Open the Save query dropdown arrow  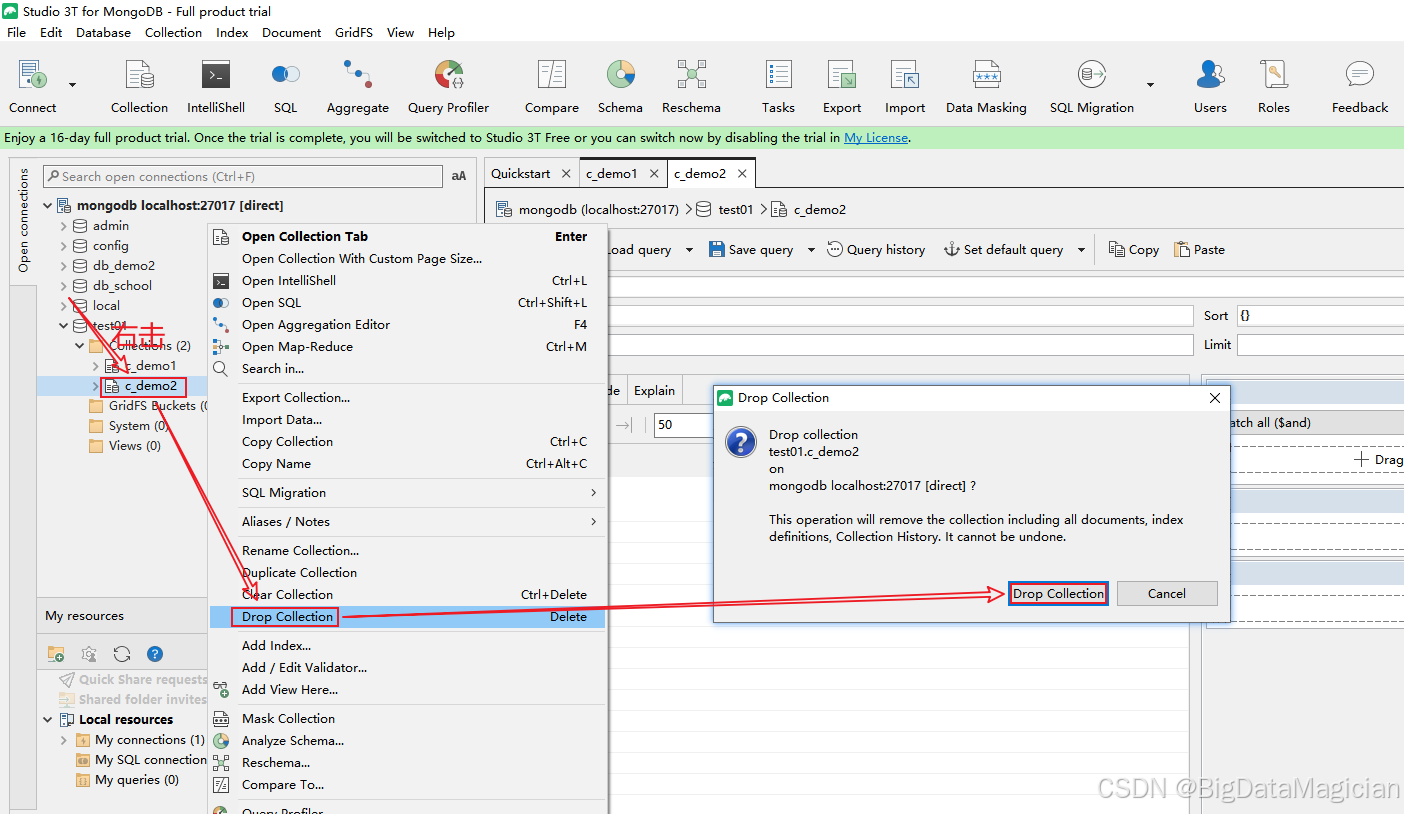pyautogui.click(x=811, y=250)
